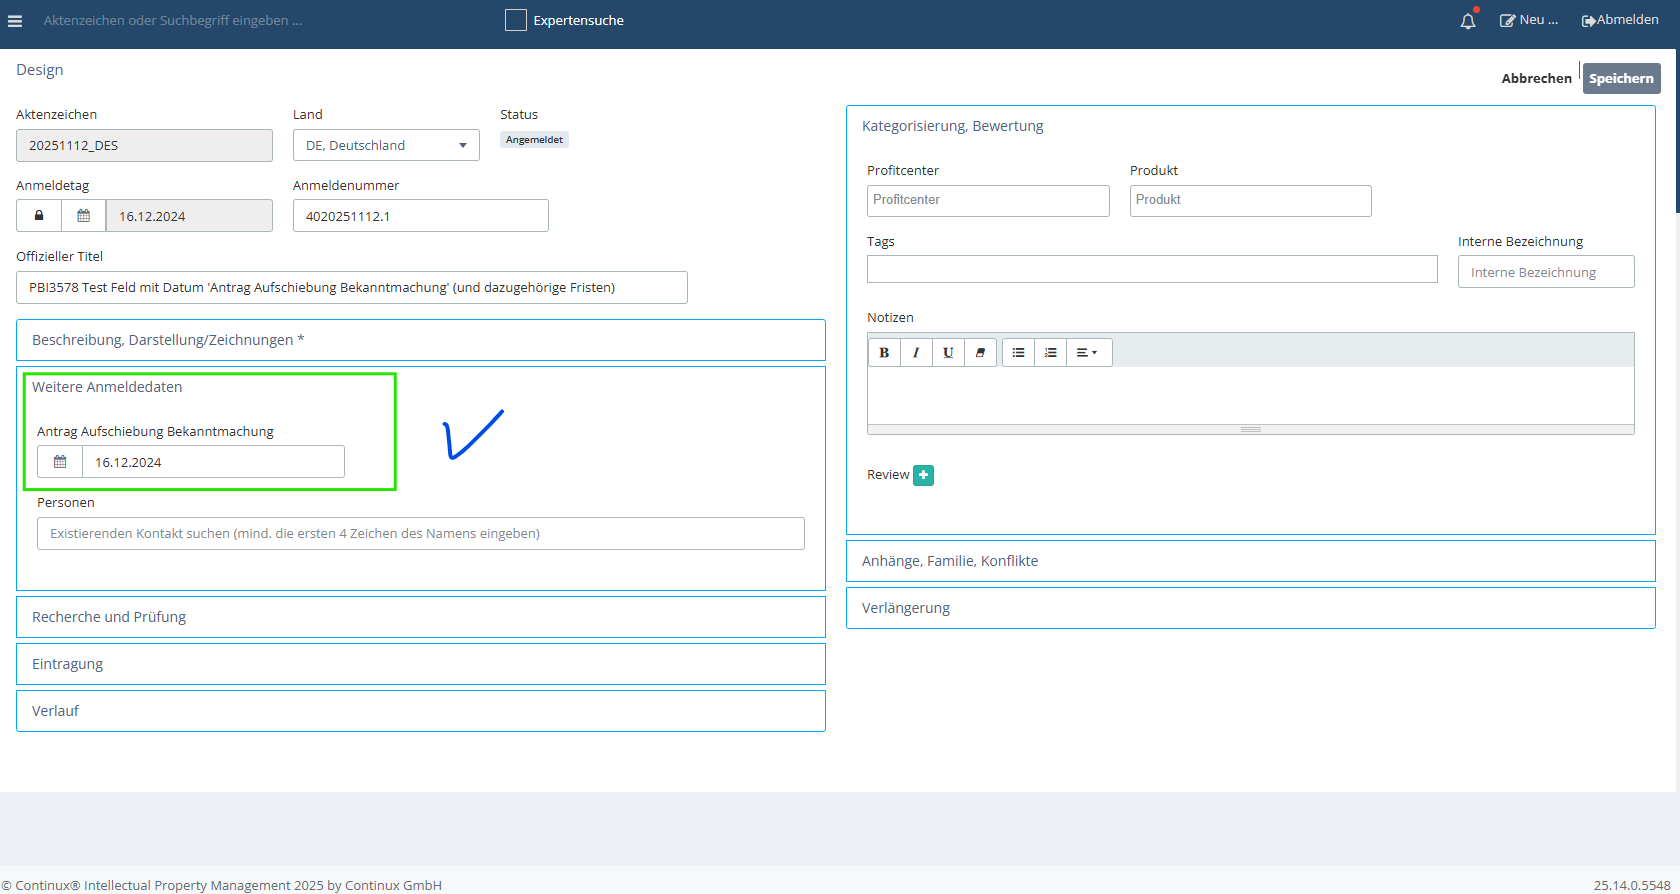Open the paragraph alignment dropdown

point(1088,352)
